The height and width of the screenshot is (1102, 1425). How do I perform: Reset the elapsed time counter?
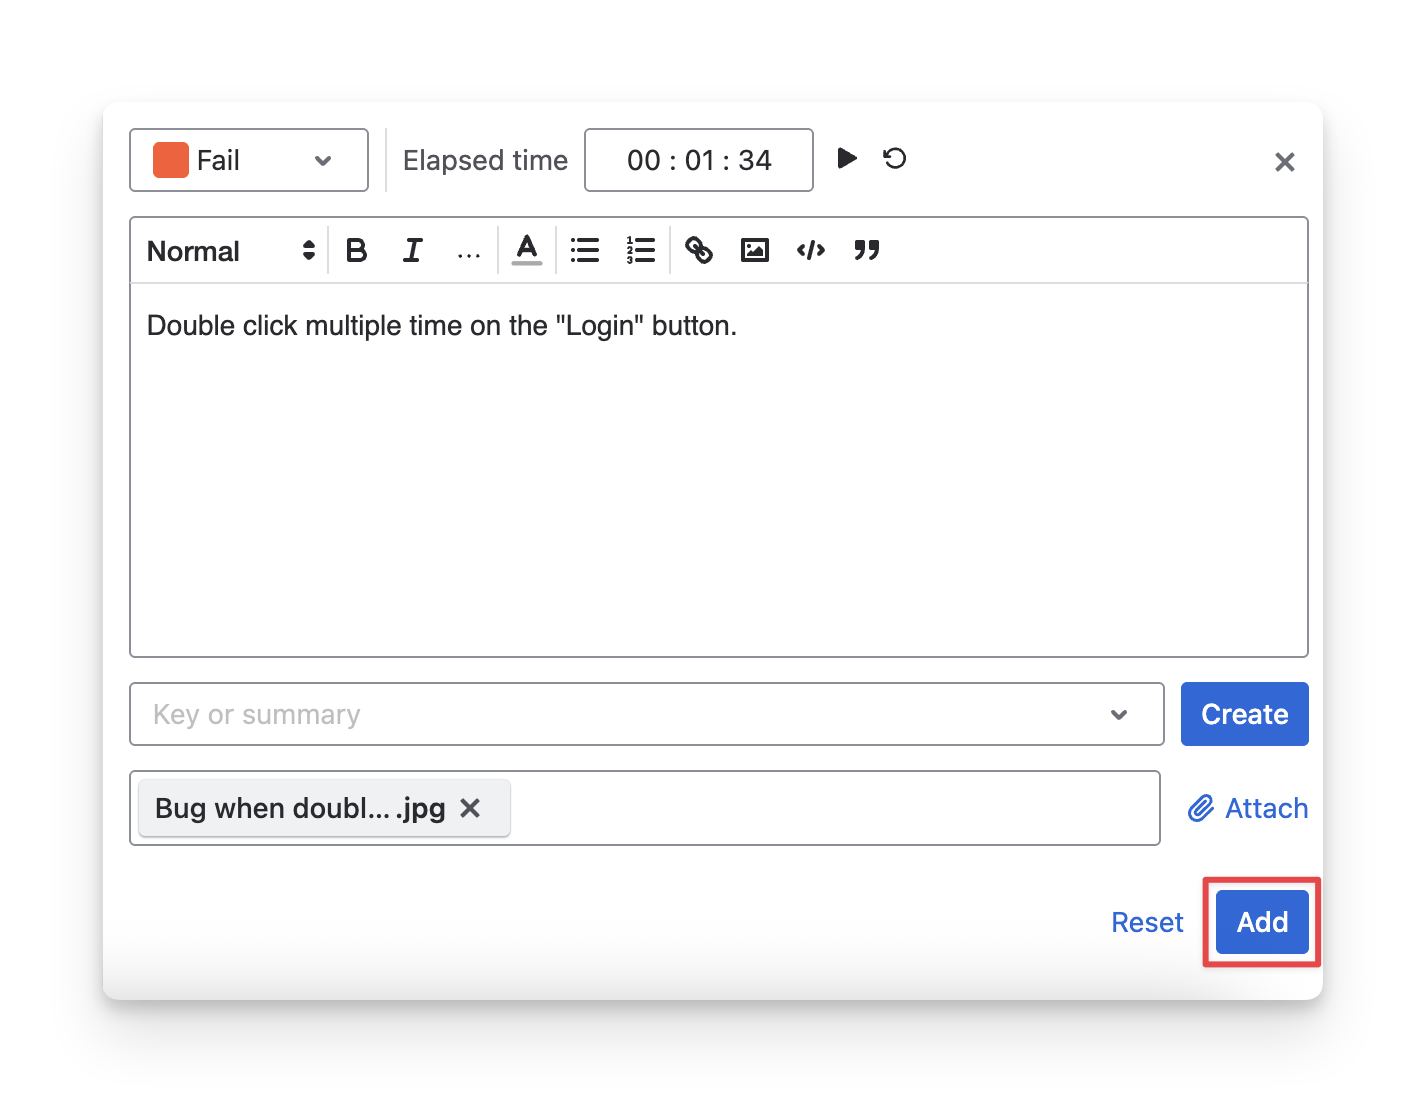[x=895, y=159]
